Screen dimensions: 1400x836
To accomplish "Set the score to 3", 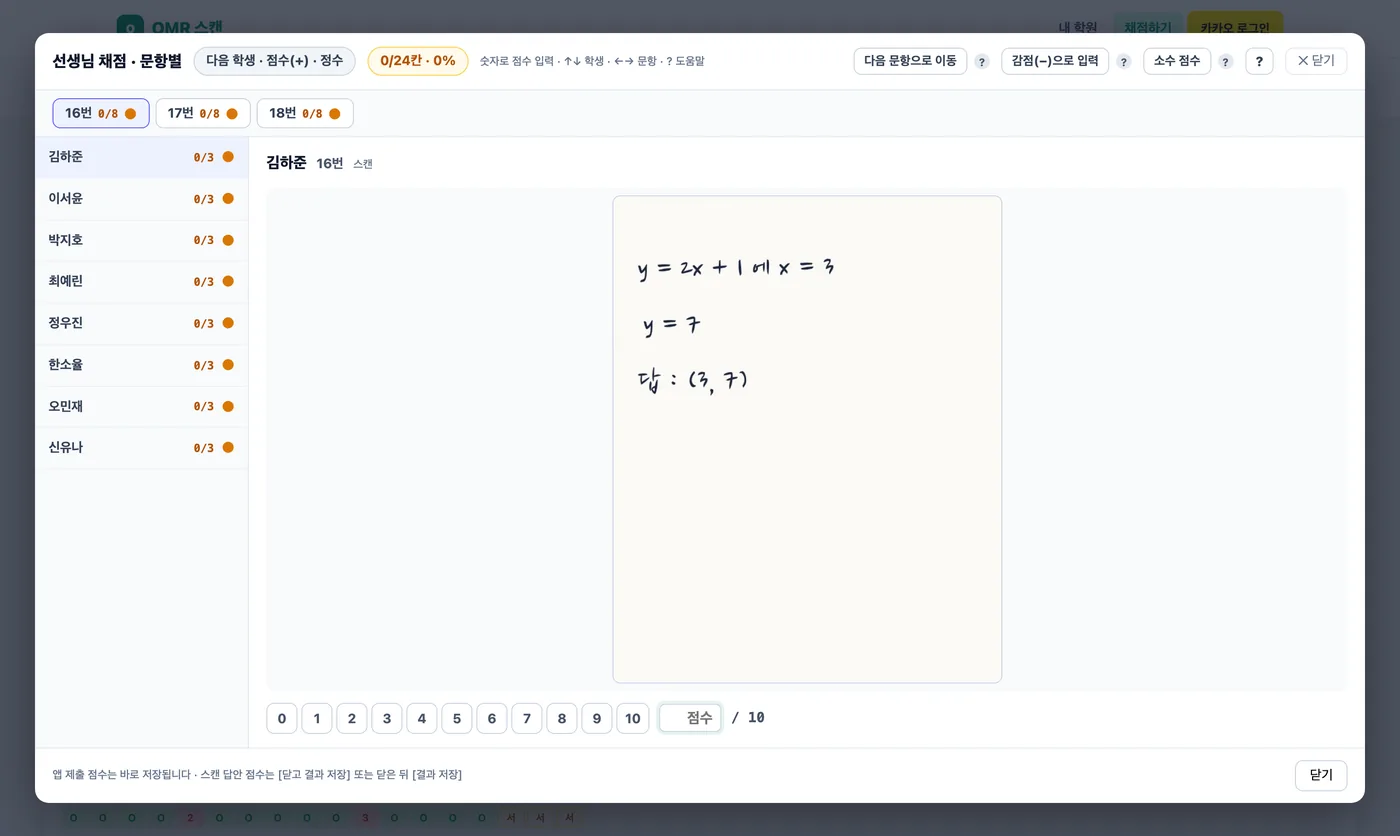I will coord(387,718).
